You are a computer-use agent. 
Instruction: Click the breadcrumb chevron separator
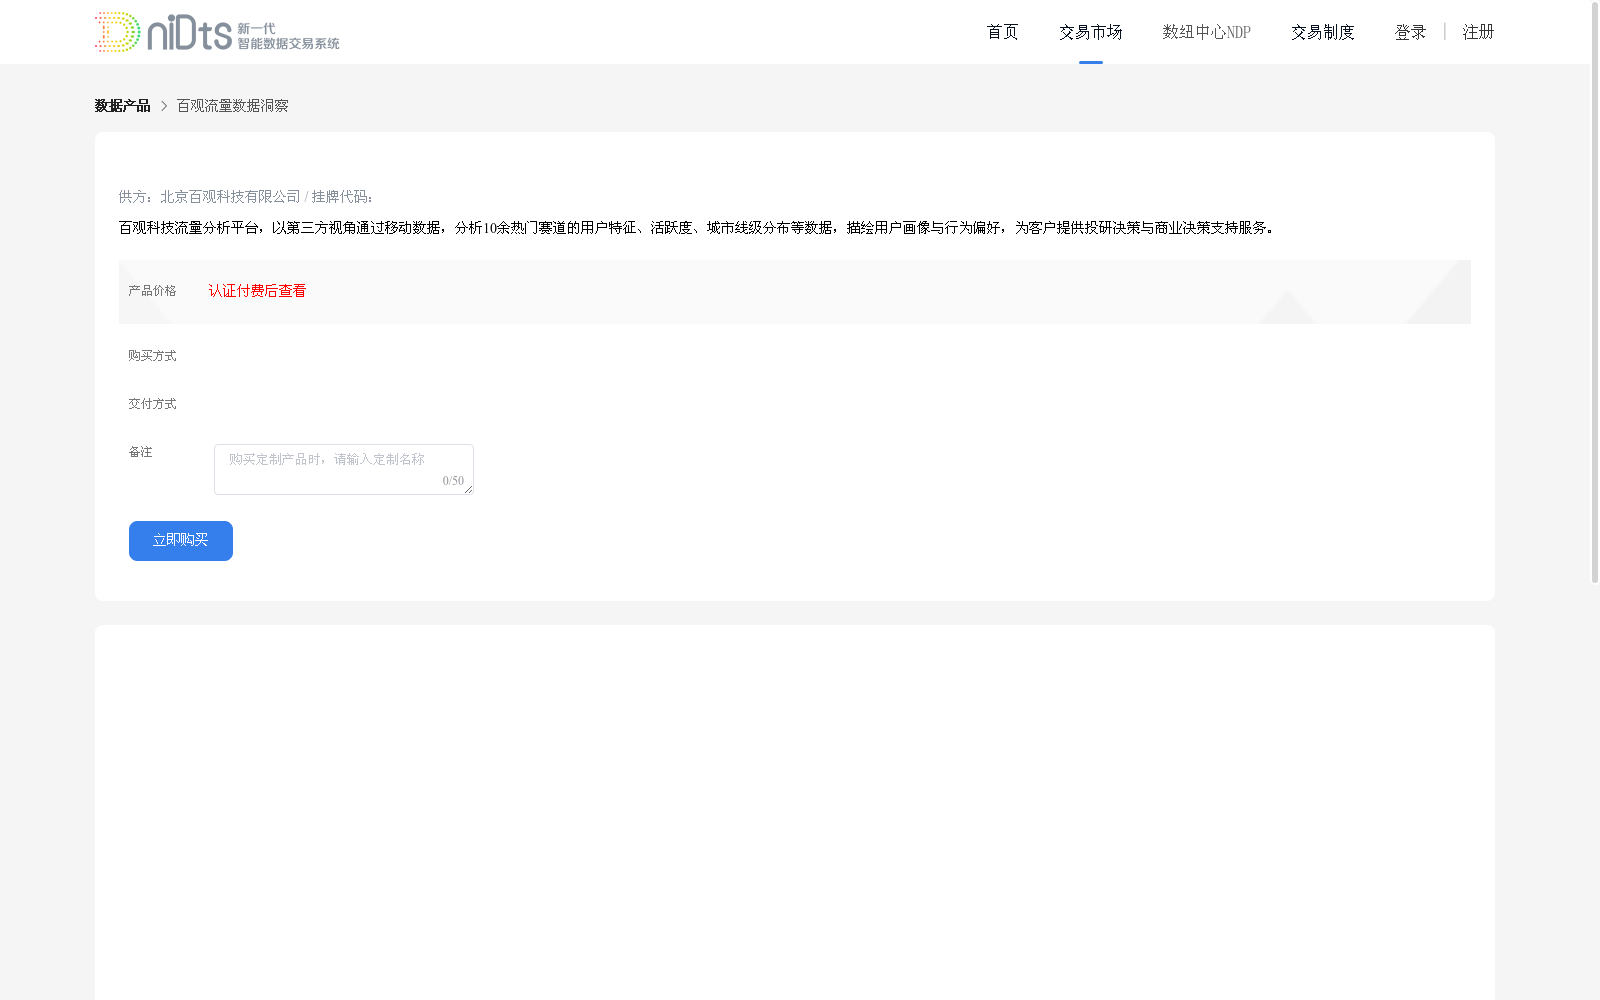pyautogui.click(x=164, y=106)
